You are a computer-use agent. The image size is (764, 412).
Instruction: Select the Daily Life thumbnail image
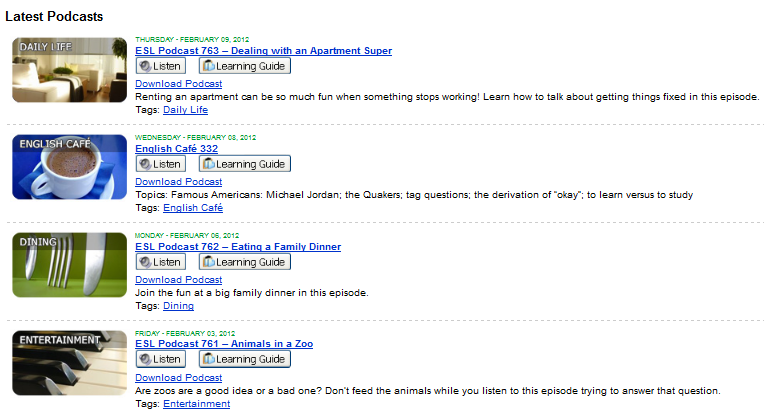[x=70, y=70]
